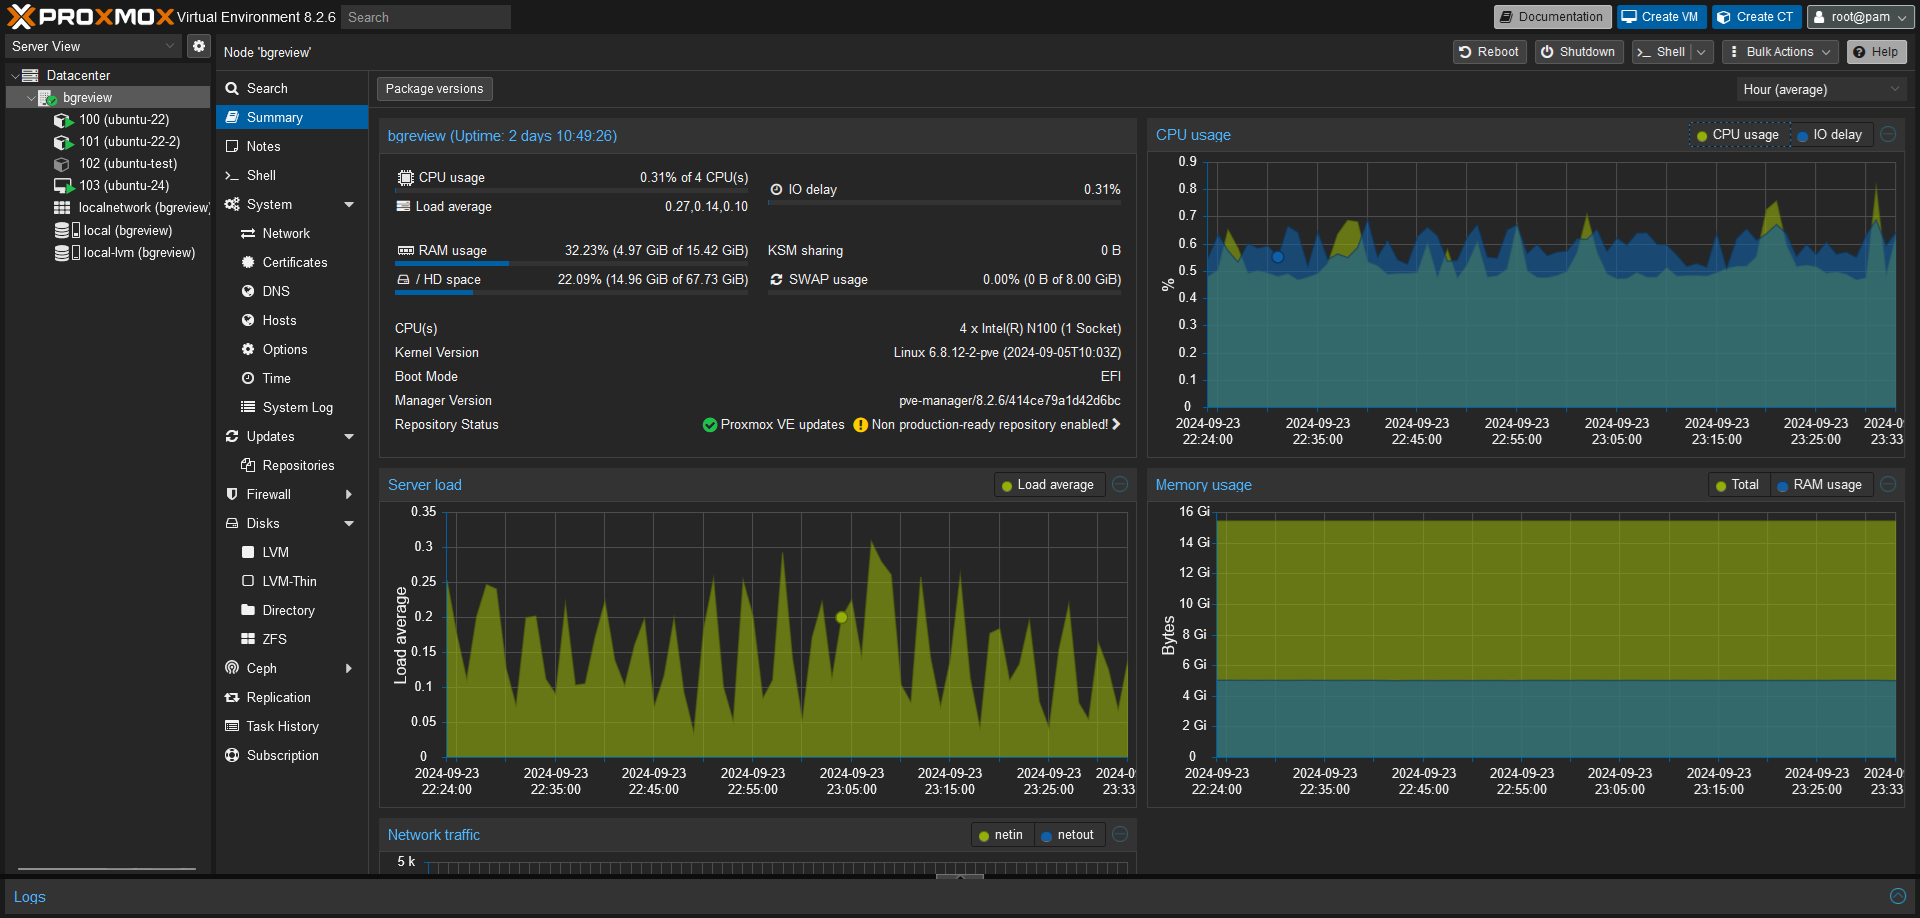Open the Shell button
This screenshot has height=918, width=1920.
1661,52
